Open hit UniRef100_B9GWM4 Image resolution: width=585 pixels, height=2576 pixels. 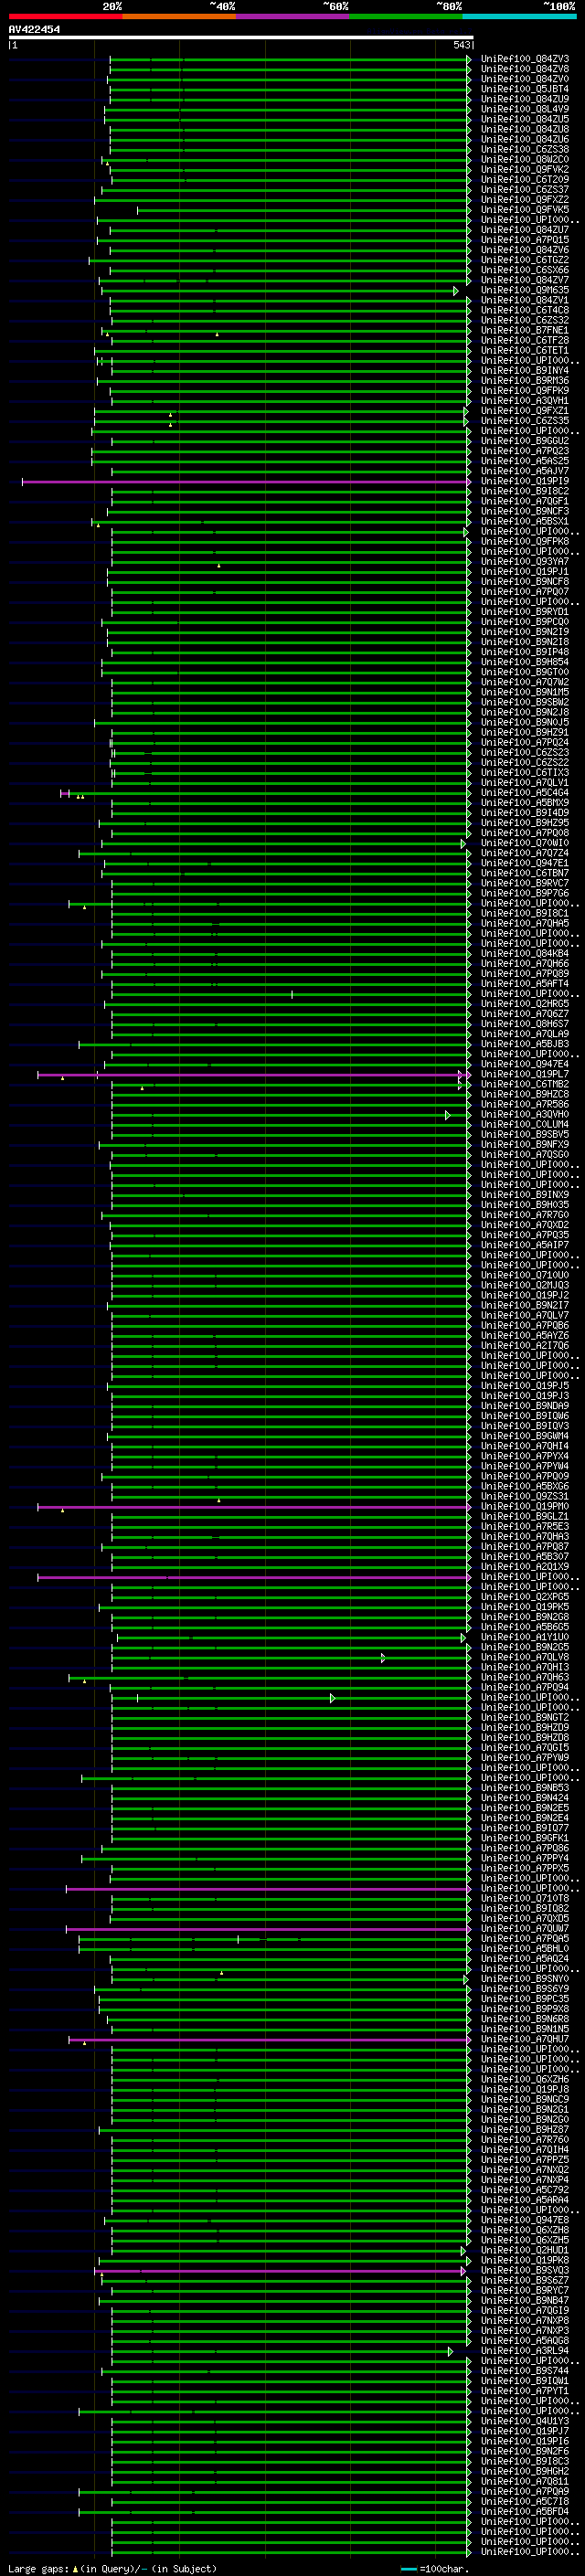525,1436
